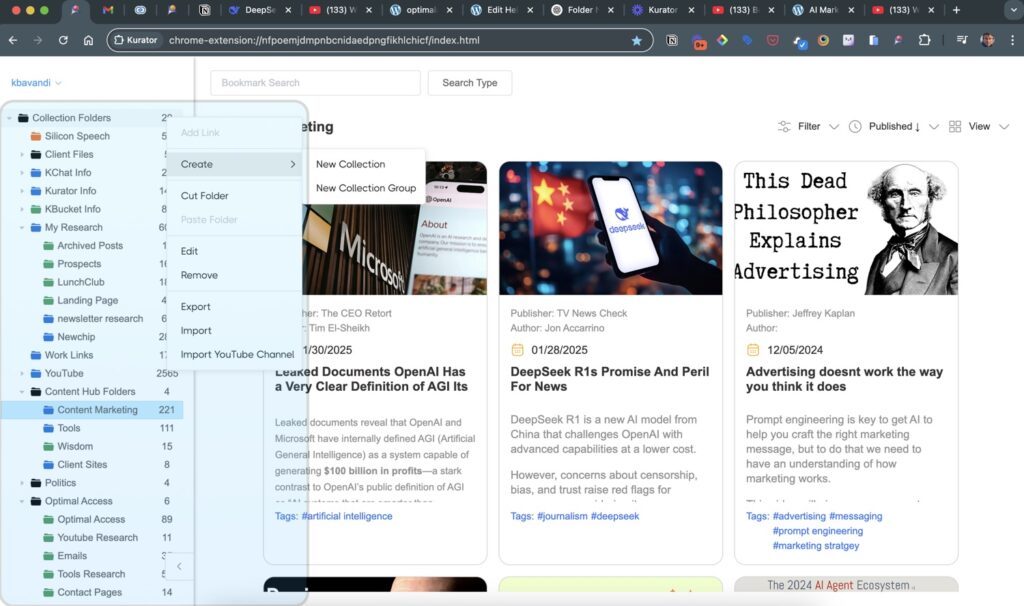Click the browser home icon
This screenshot has height=606, width=1024.
[x=88, y=41]
